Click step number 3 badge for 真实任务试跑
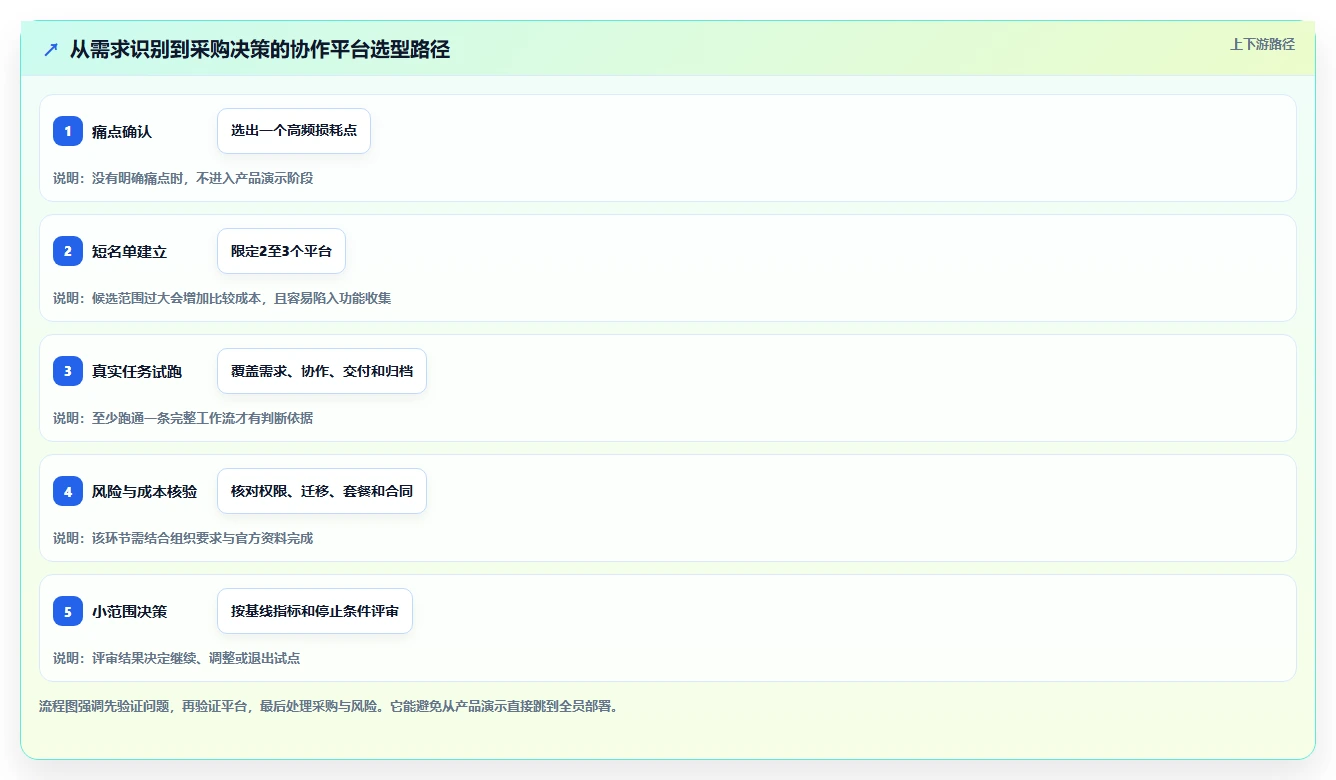The width and height of the screenshot is (1336, 780). [68, 371]
